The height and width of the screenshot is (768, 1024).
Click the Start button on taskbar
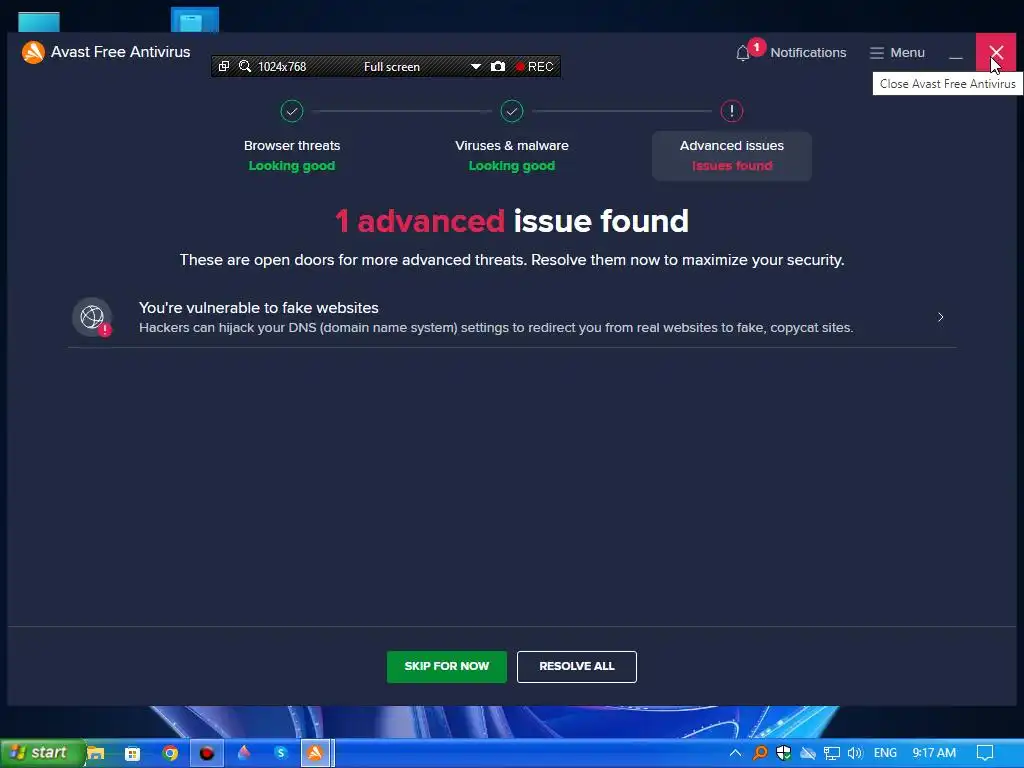pyautogui.click(x=42, y=753)
